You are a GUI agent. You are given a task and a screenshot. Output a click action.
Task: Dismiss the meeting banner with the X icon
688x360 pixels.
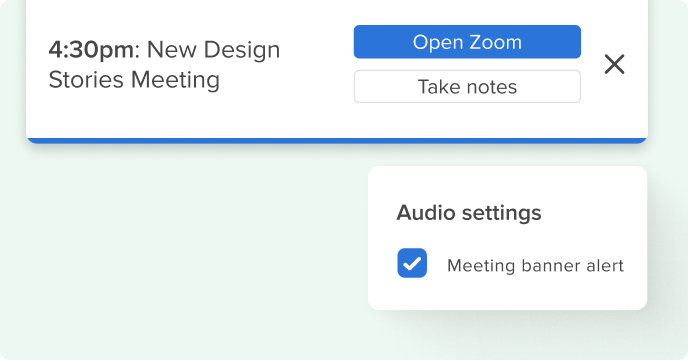coord(614,64)
